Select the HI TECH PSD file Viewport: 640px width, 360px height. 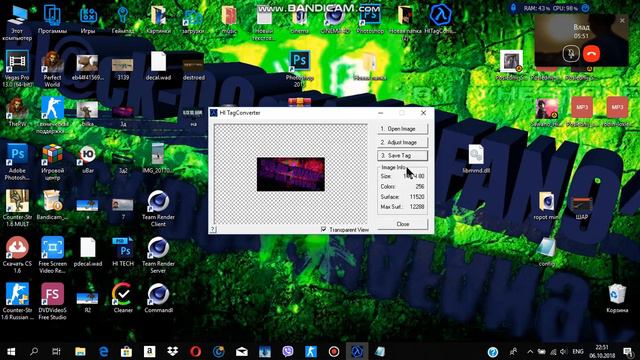(123, 252)
